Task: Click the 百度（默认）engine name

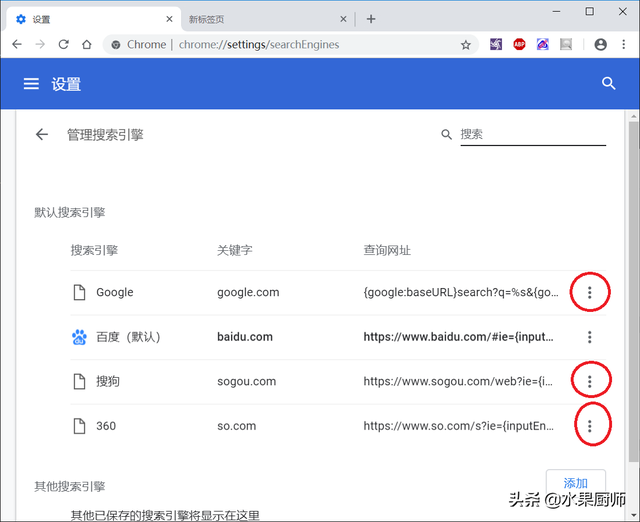Action: pyautogui.click(x=128, y=337)
